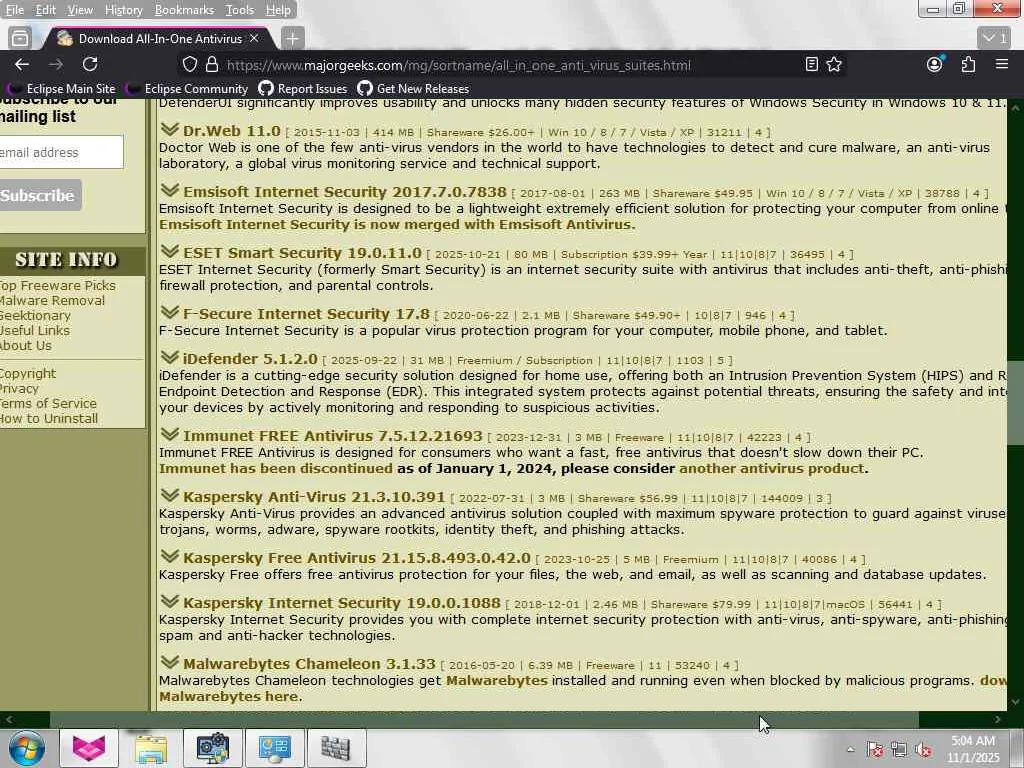Click the muted volume tray icon
1024x768 pixels.
pyautogui.click(x=923, y=750)
